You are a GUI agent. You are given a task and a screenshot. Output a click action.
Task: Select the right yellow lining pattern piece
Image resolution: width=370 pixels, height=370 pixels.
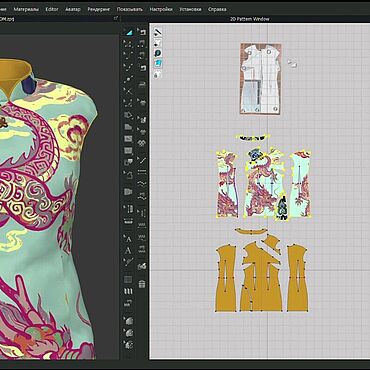point(297,278)
